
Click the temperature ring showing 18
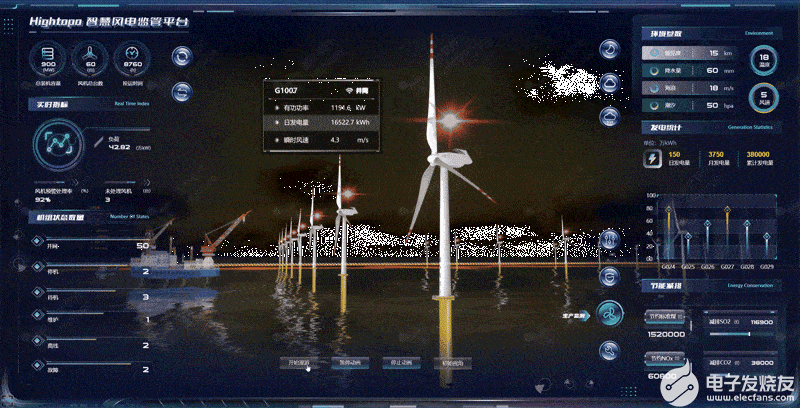763,60
